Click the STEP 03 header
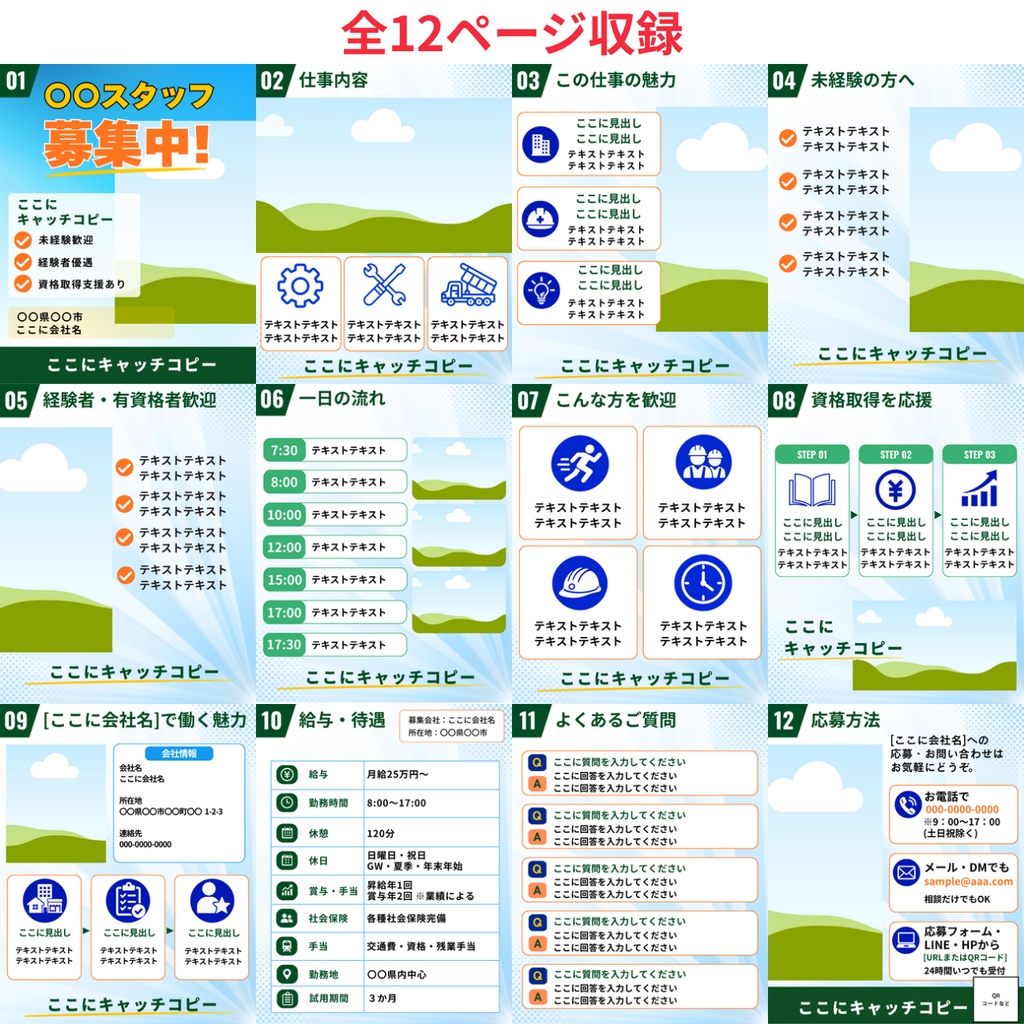 coord(979,455)
